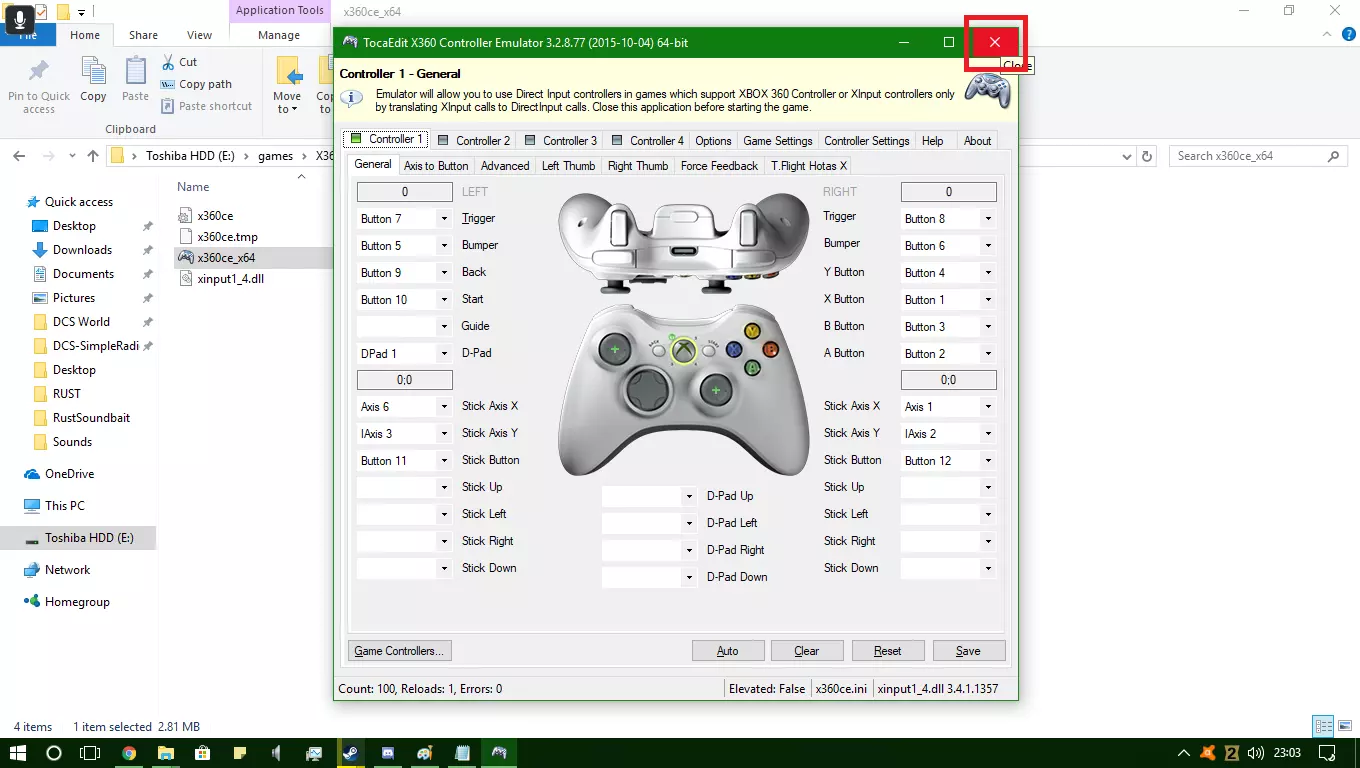Click the x360ce gamepad icon on the taskbar
This screenshot has height=768, width=1360.
pyautogui.click(x=499, y=753)
